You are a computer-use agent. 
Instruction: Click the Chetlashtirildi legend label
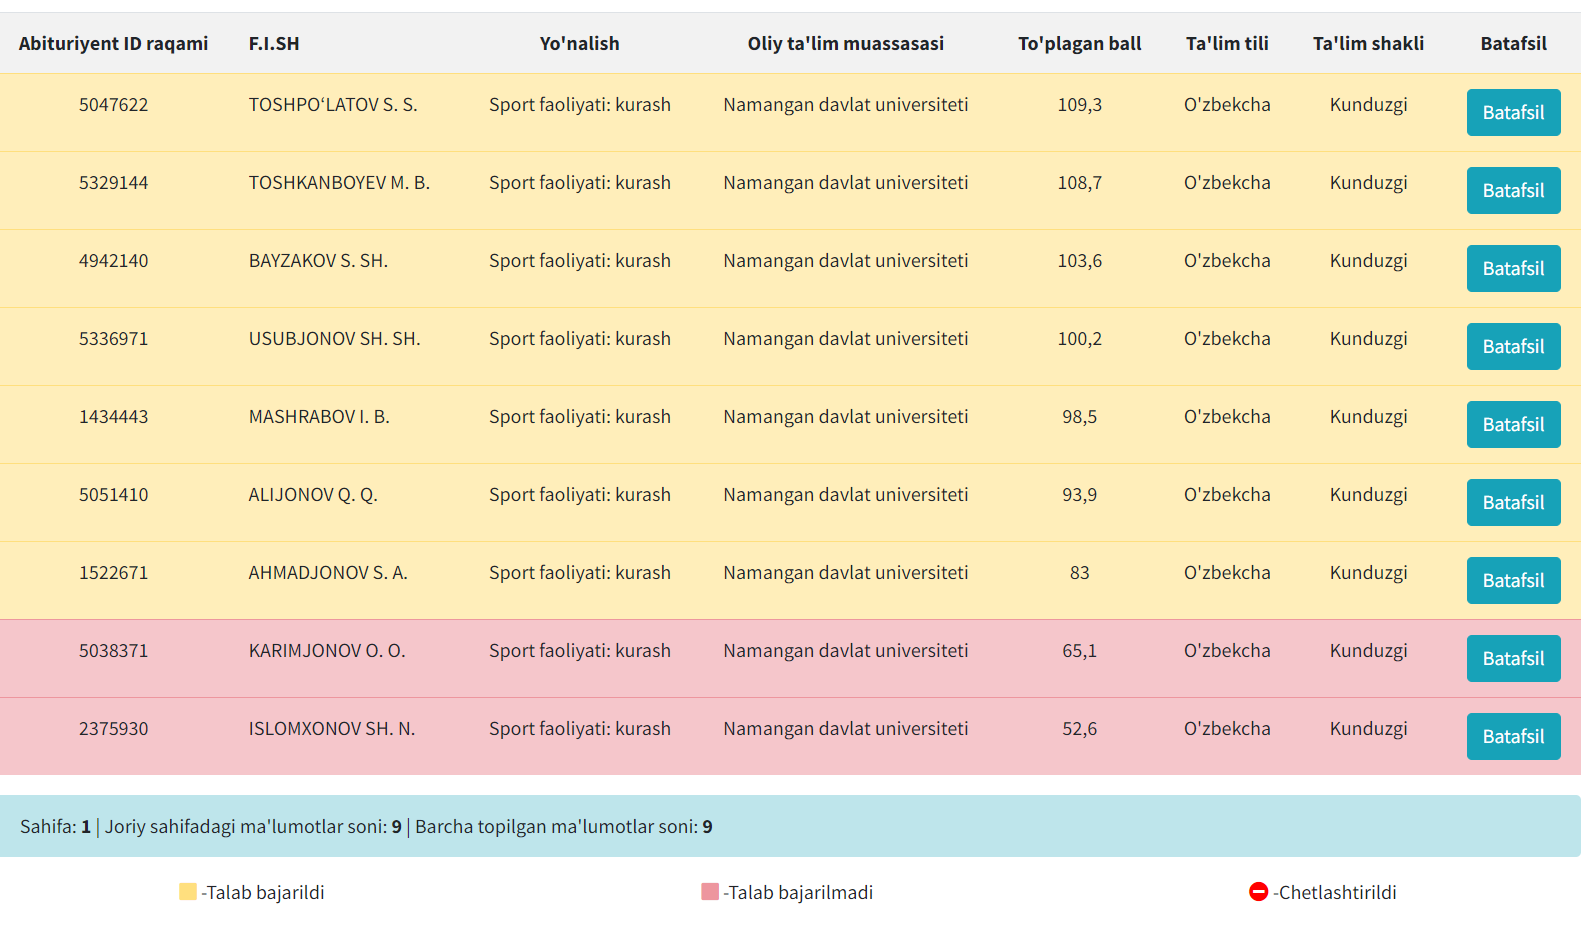[1335, 893]
